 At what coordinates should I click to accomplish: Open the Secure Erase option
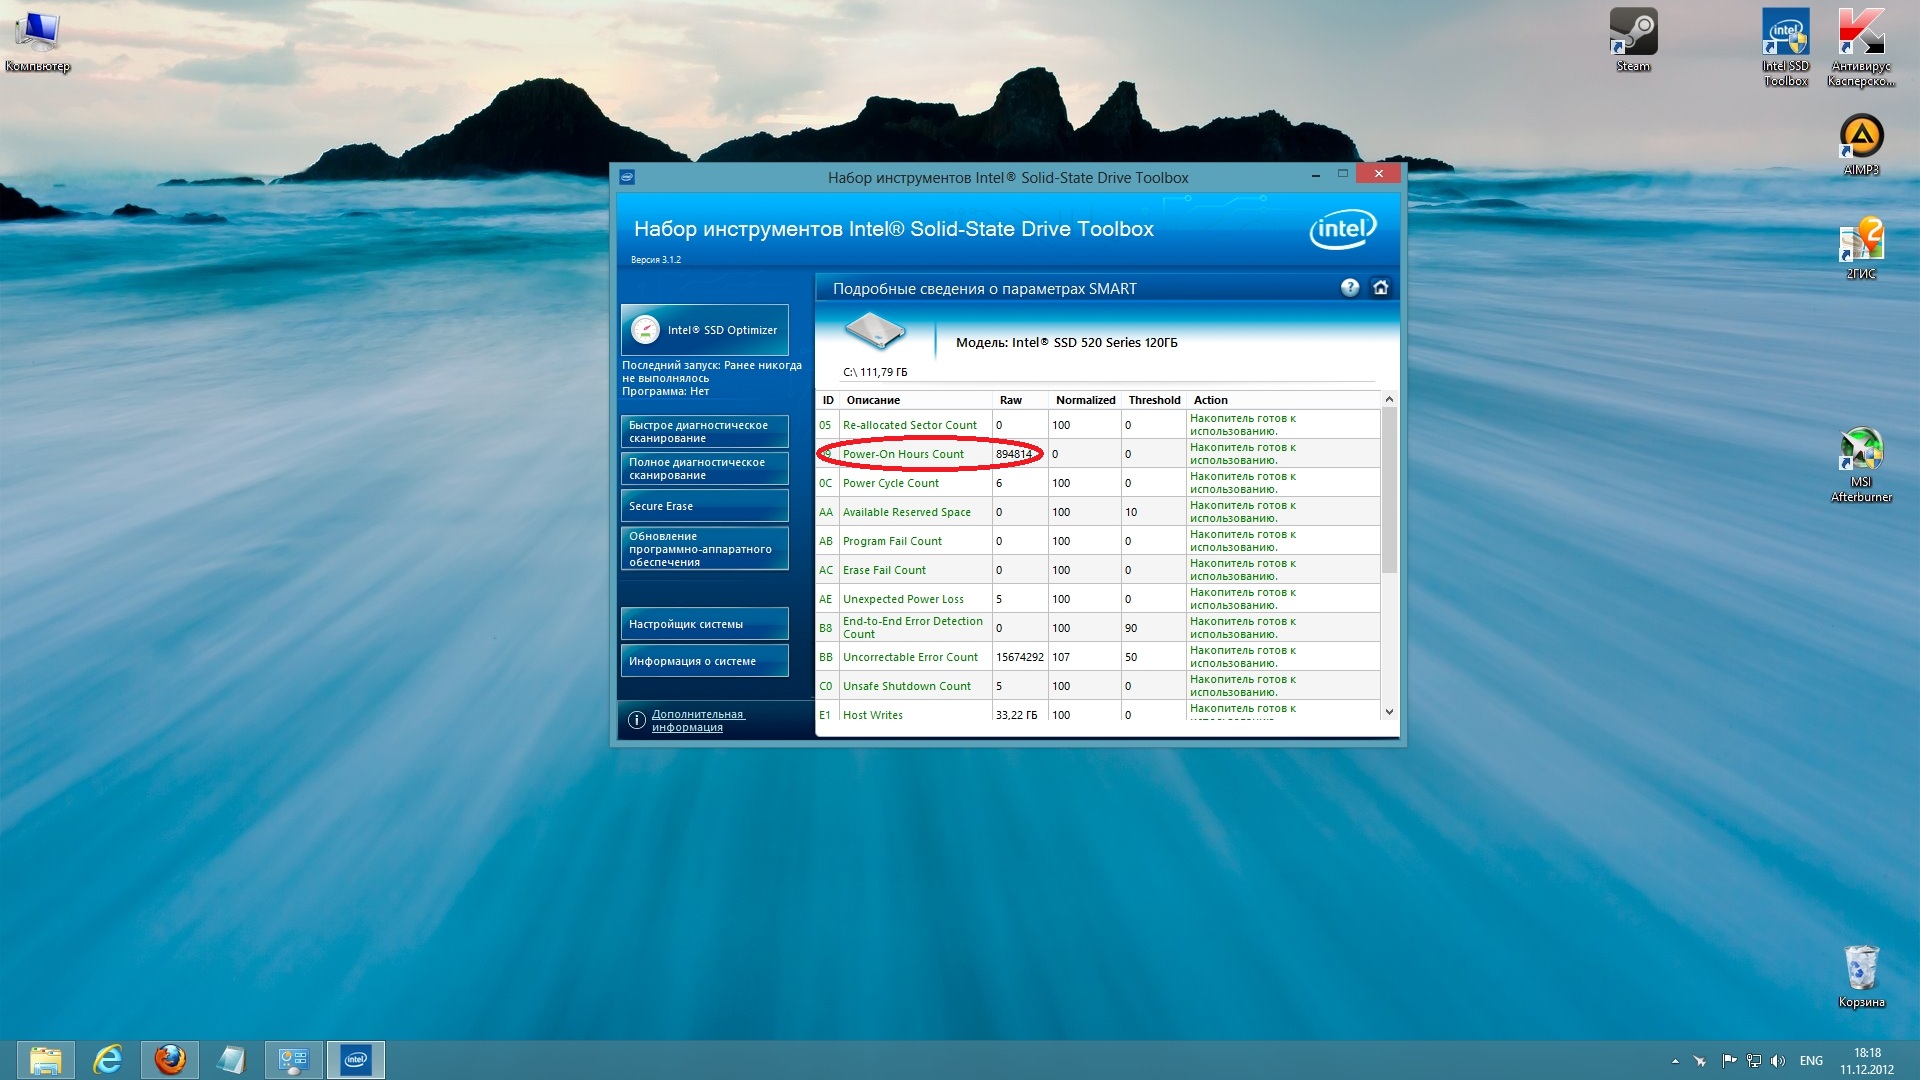pos(704,506)
